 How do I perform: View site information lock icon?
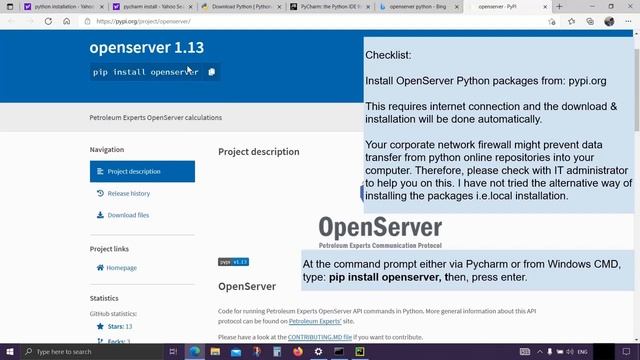click(87, 21)
